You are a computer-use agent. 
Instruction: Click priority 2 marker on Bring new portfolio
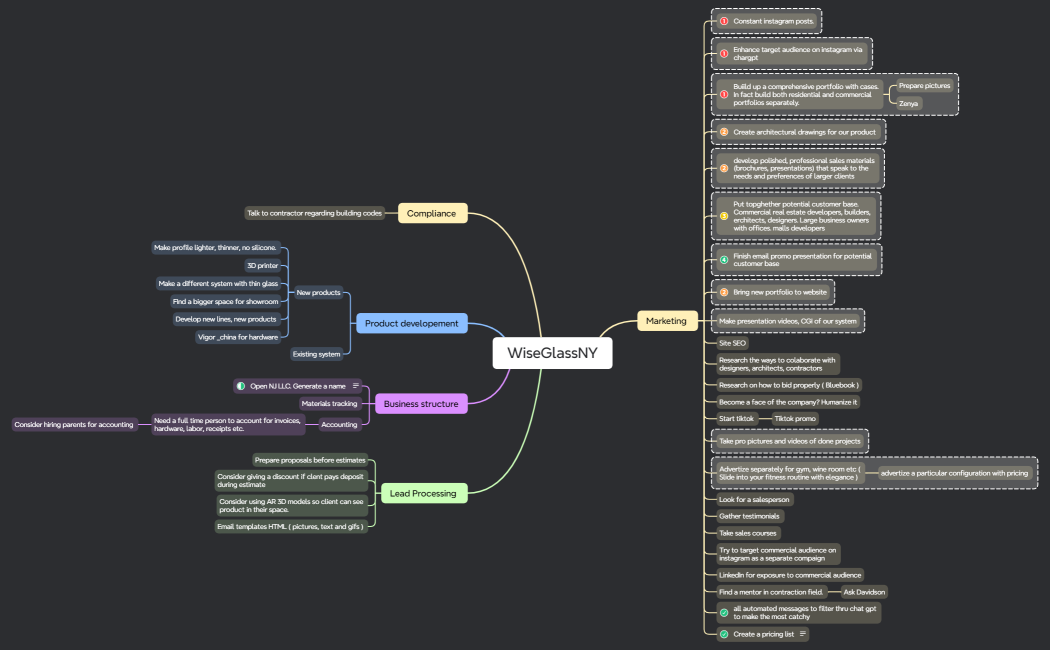(x=724, y=292)
